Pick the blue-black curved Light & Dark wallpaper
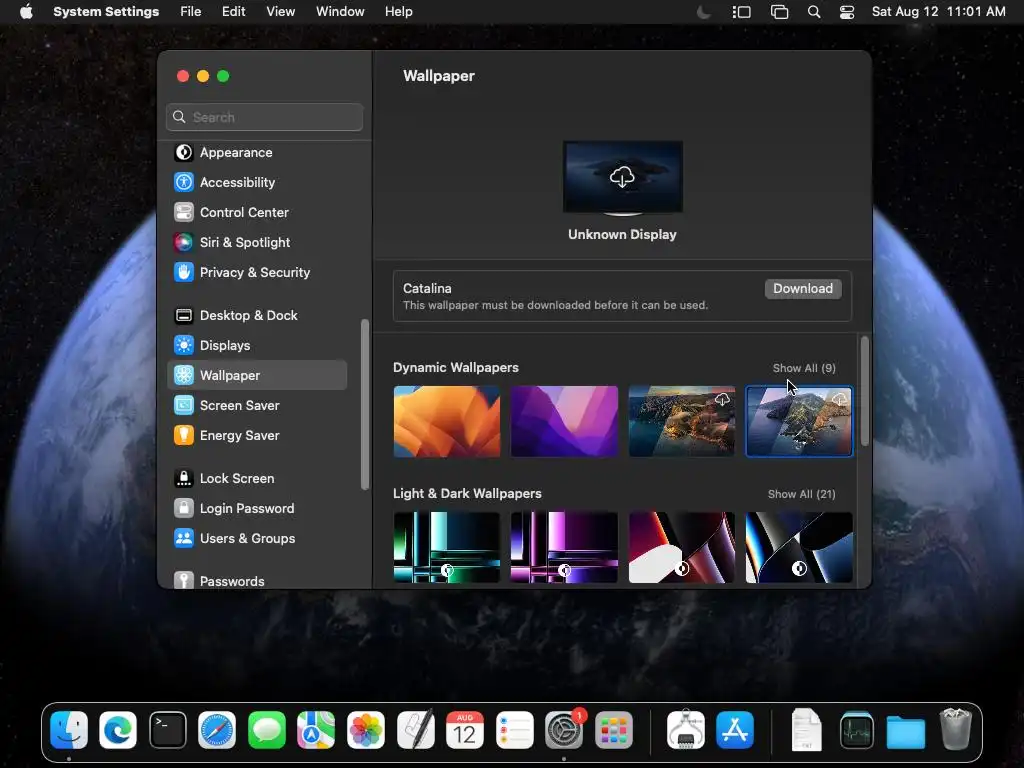This screenshot has width=1024, height=768. click(x=799, y=547)
